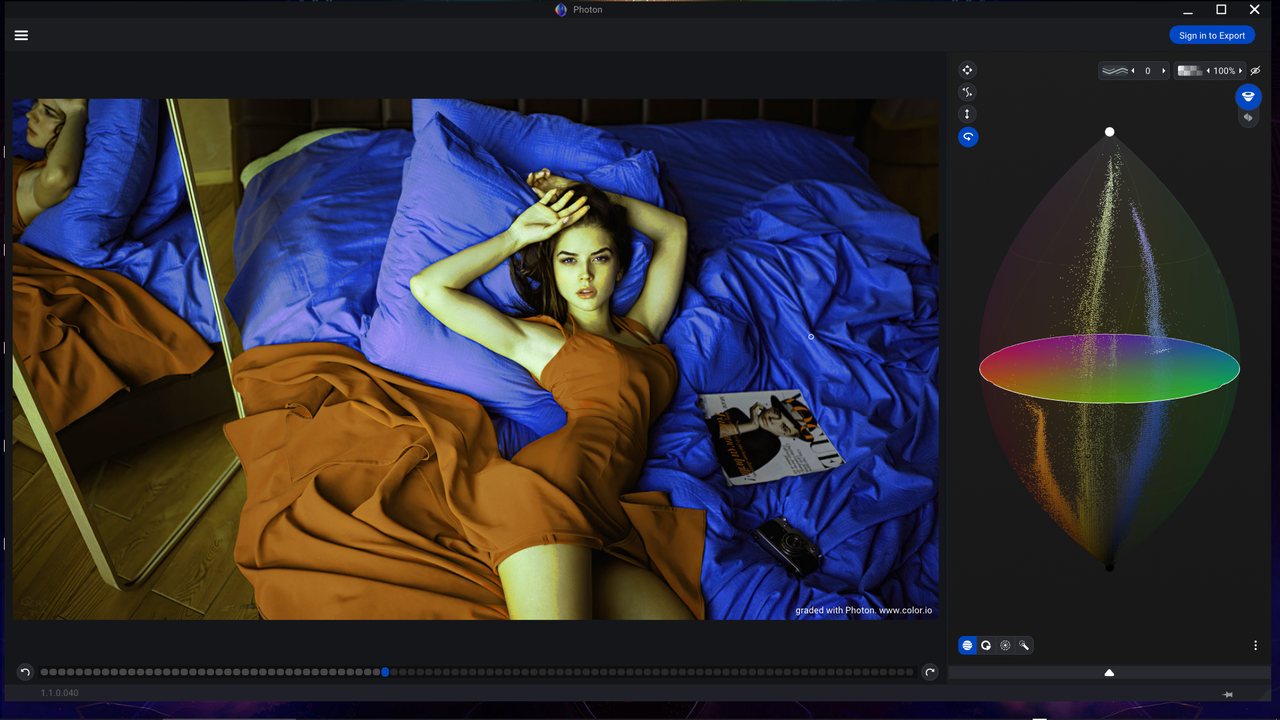Select the vertical up-down arrow tool
Viewport: 1280px width, 720px height.
(x=967, y=114)
